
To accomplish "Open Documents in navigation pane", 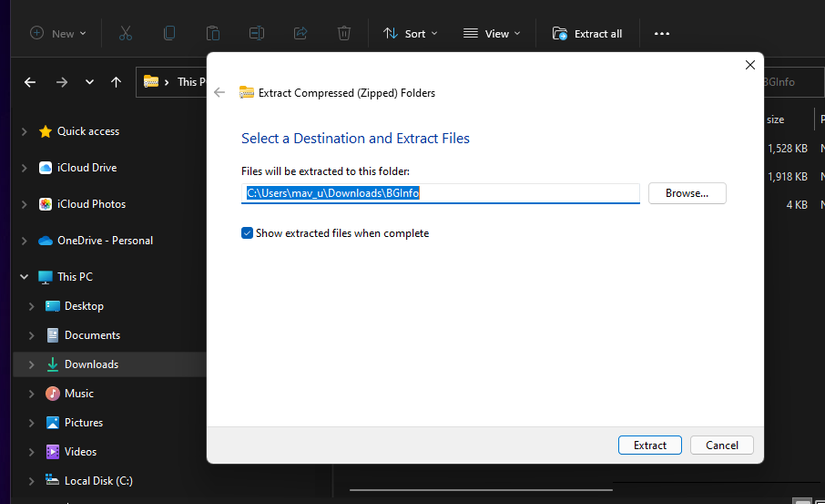I will click(92, 335).
